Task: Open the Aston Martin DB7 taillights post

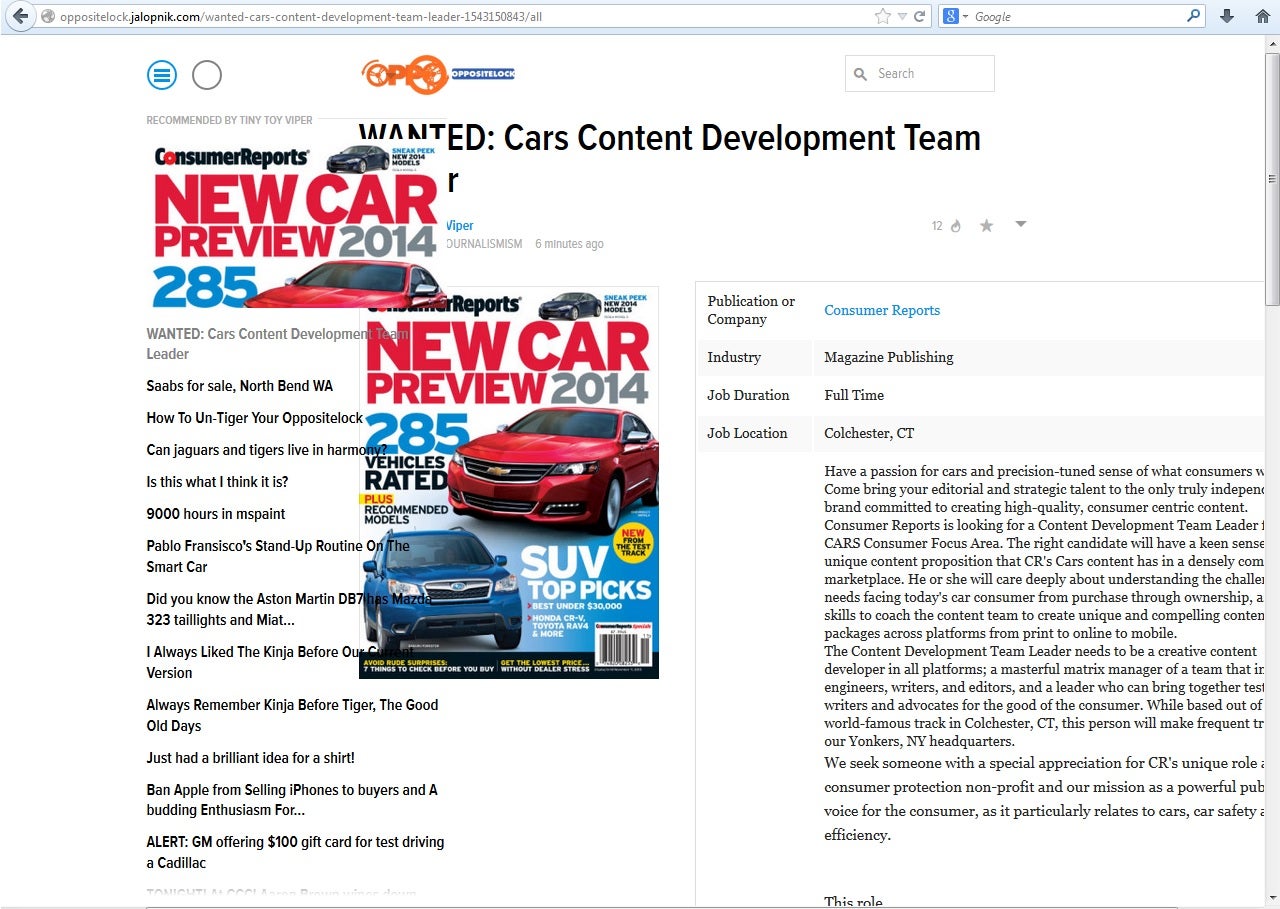Action: point(289,609)
